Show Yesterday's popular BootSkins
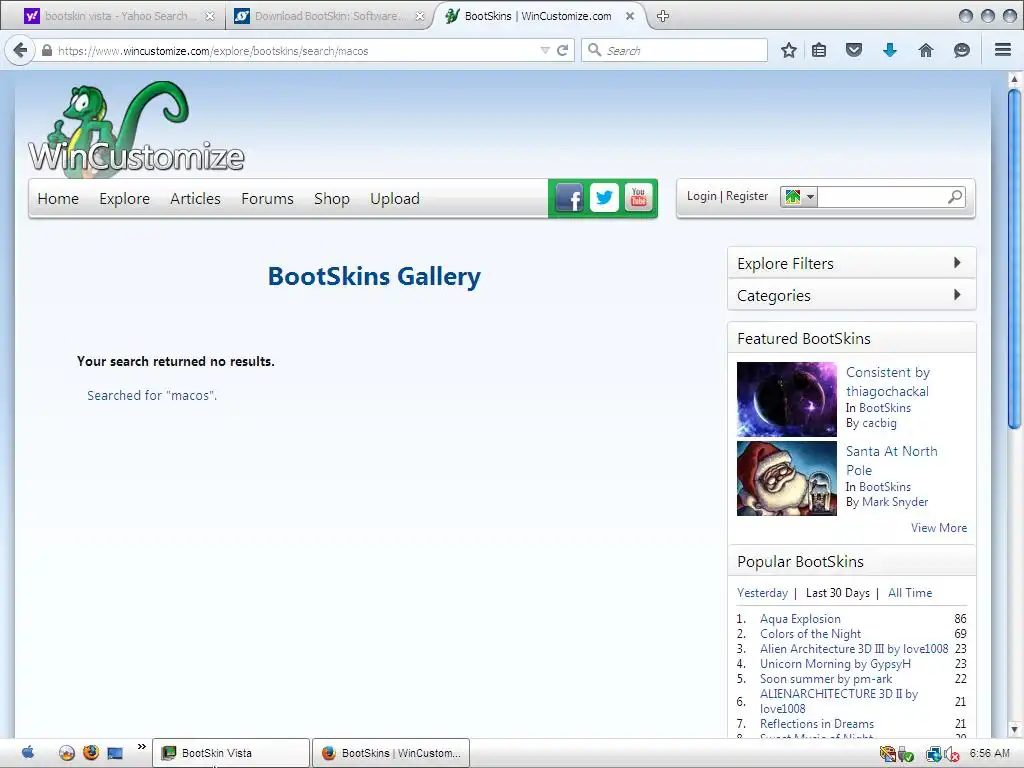The image size is (1024, 768). coord(762,592)
